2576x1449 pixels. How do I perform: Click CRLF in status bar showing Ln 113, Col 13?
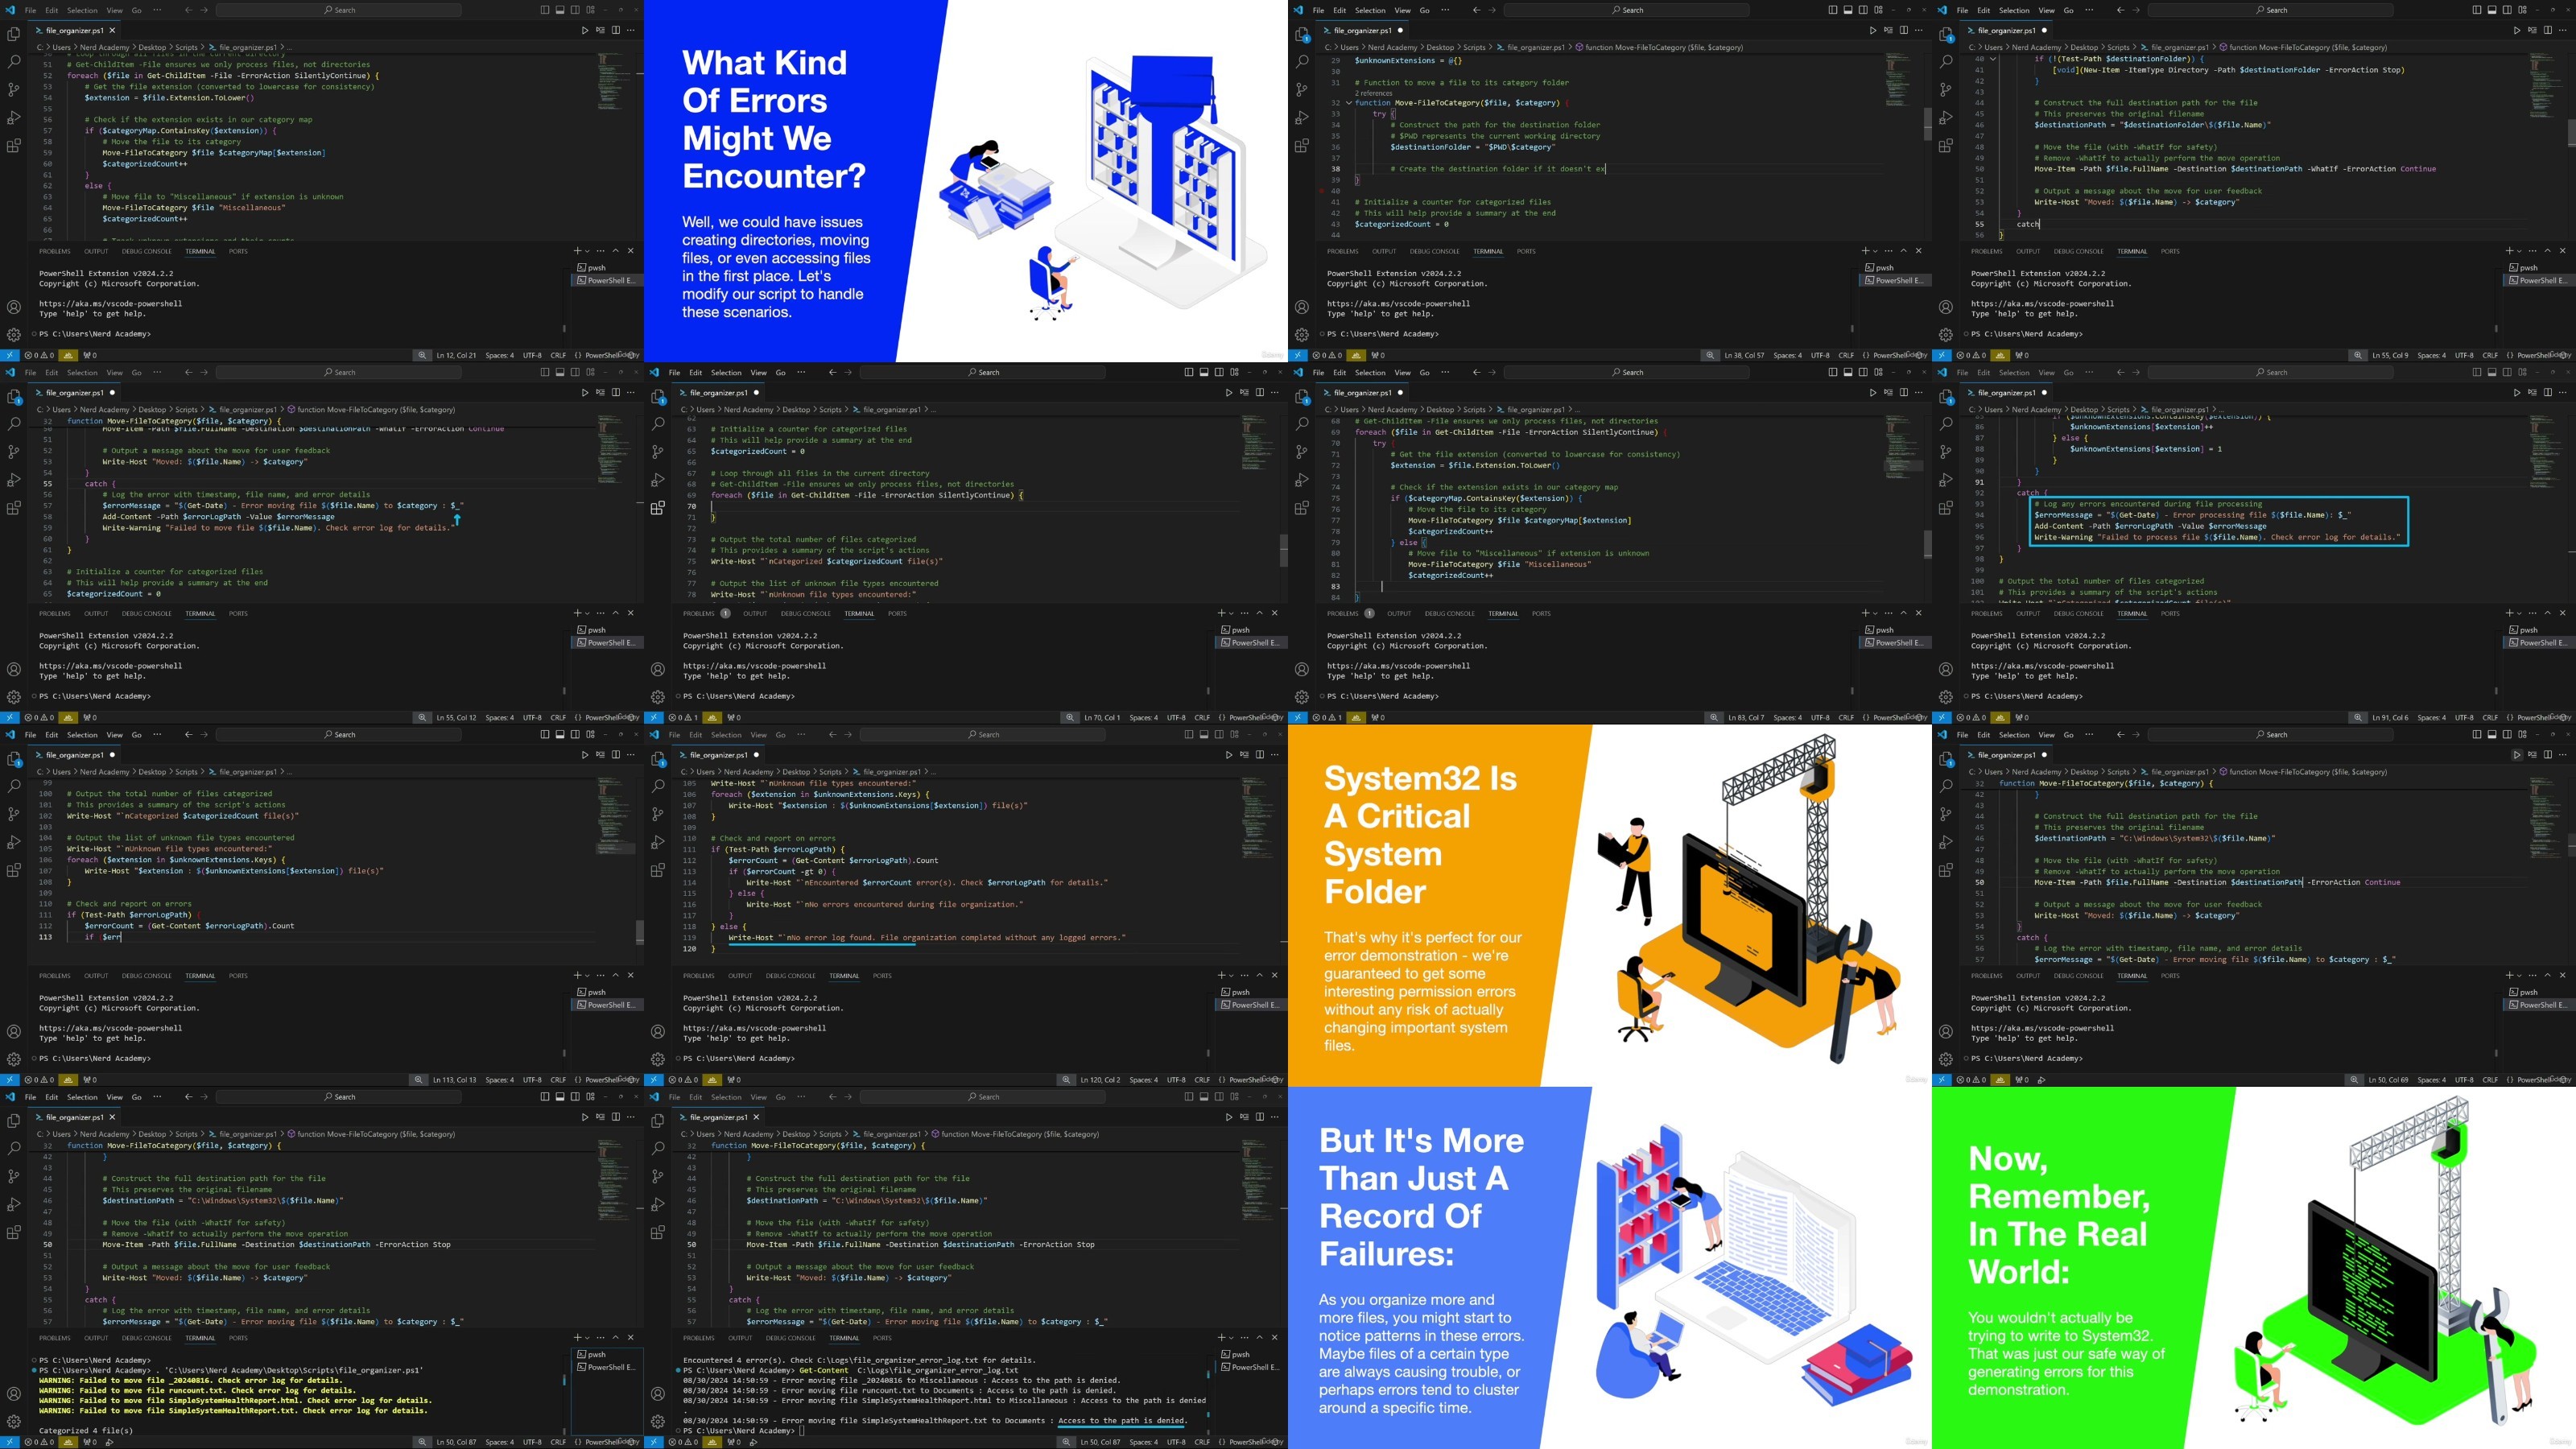[558, 1079]
